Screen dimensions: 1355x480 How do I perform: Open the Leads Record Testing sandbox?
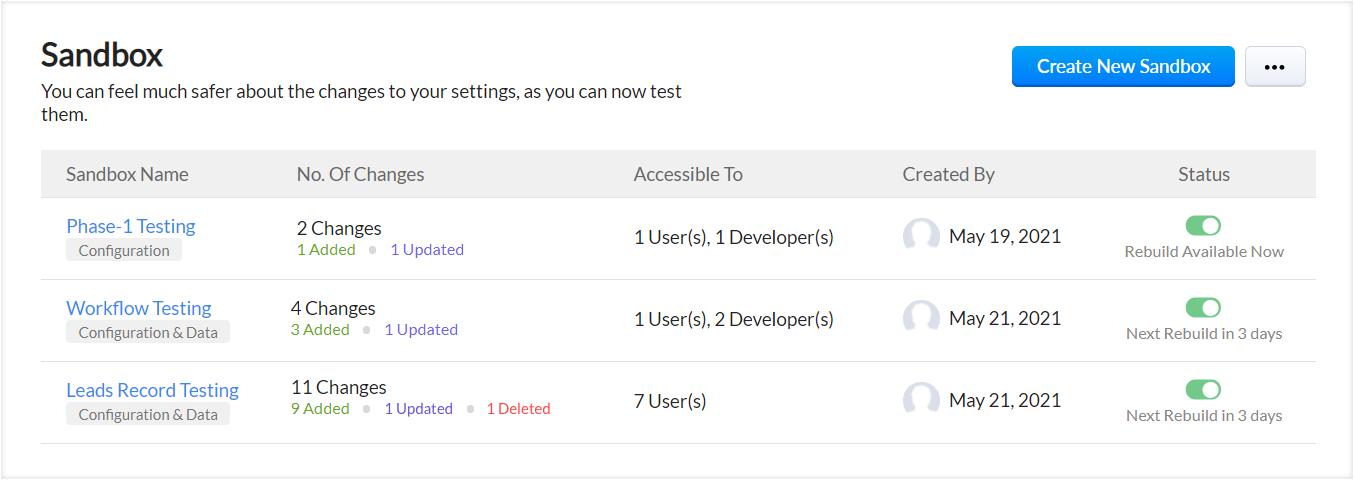click(152, 390)
